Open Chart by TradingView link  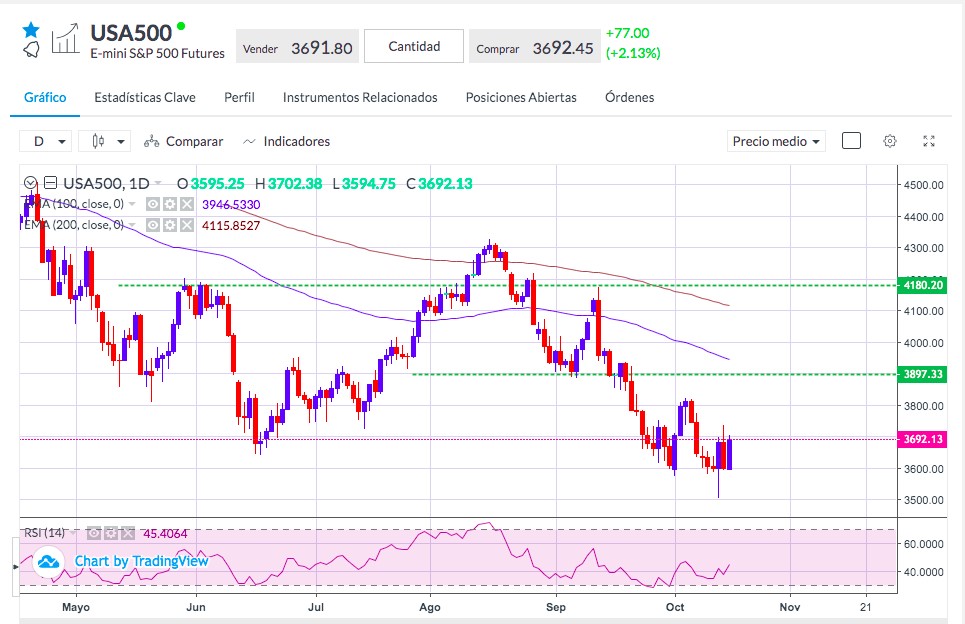pos(142,561)
